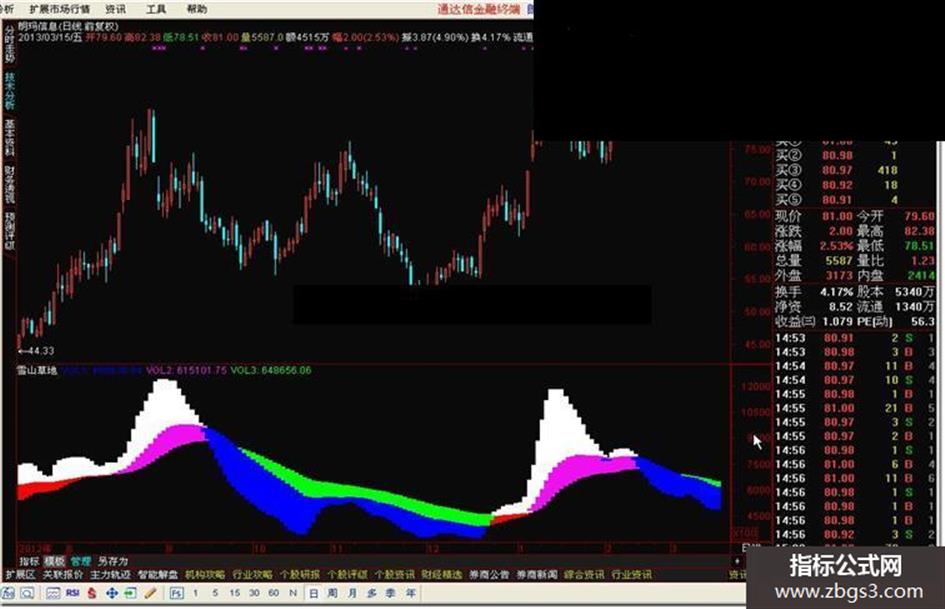This screenshot has width=945, height=609.
Task: Open the 扩展市场行情 menu
Action: (x=60, y=9)
